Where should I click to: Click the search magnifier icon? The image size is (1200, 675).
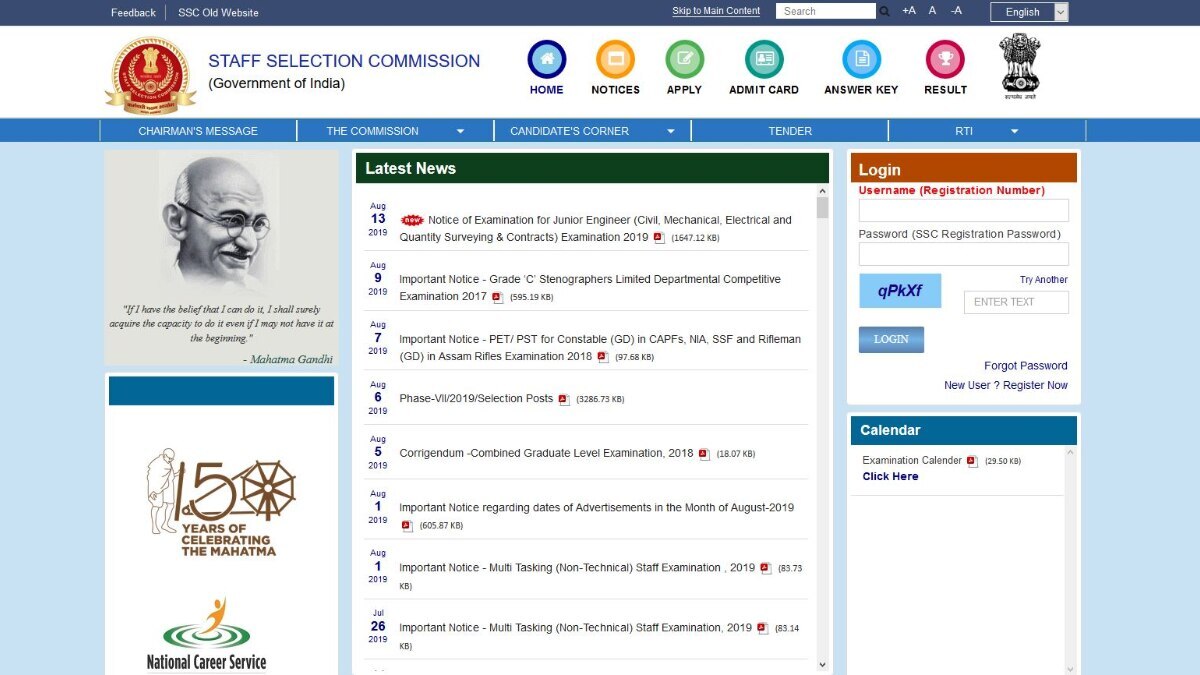(x=885, y=12)
